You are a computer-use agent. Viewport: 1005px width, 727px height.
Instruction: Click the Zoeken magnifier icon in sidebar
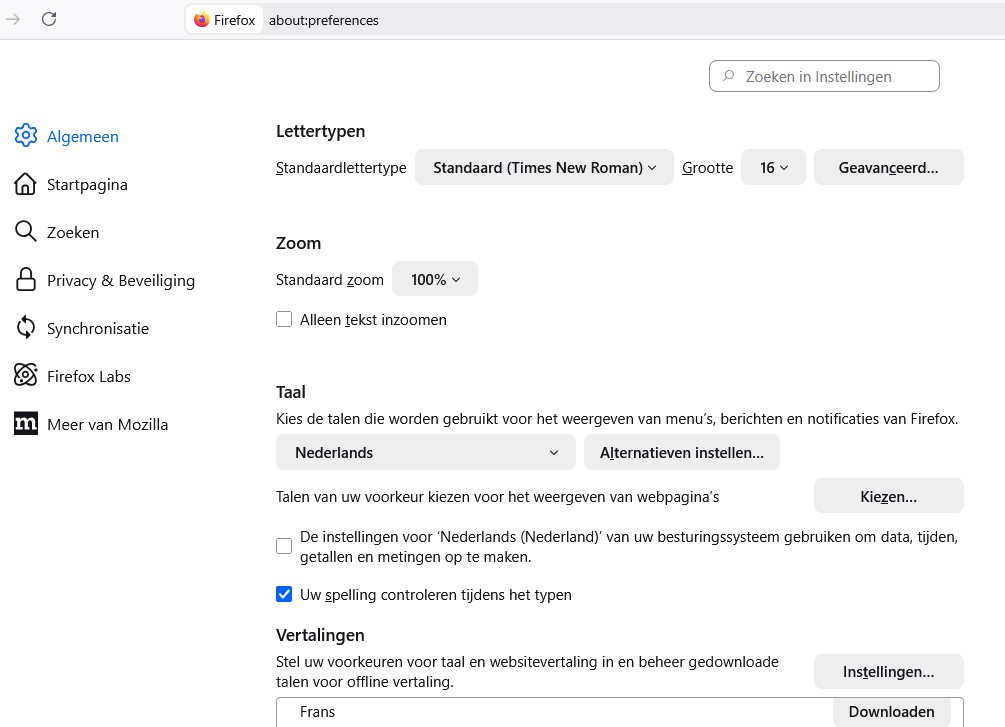pyautogui.click(x=26, y=232)
